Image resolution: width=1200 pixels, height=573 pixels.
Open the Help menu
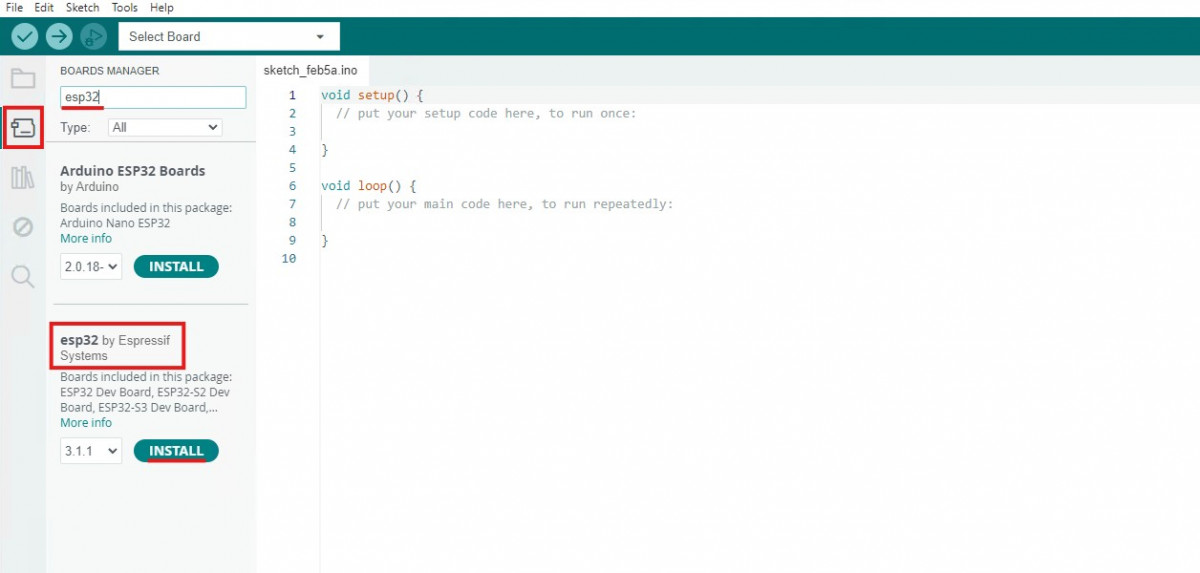pos(162,7)
